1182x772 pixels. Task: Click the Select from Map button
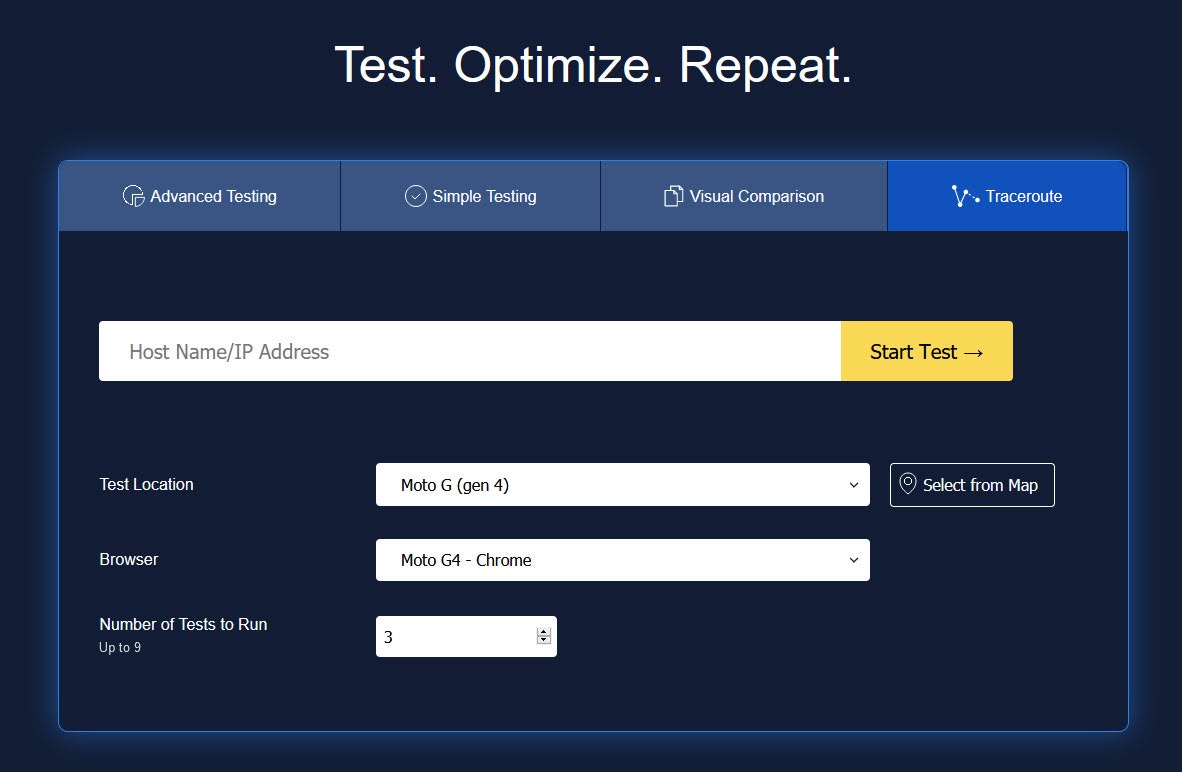point(971,484)
